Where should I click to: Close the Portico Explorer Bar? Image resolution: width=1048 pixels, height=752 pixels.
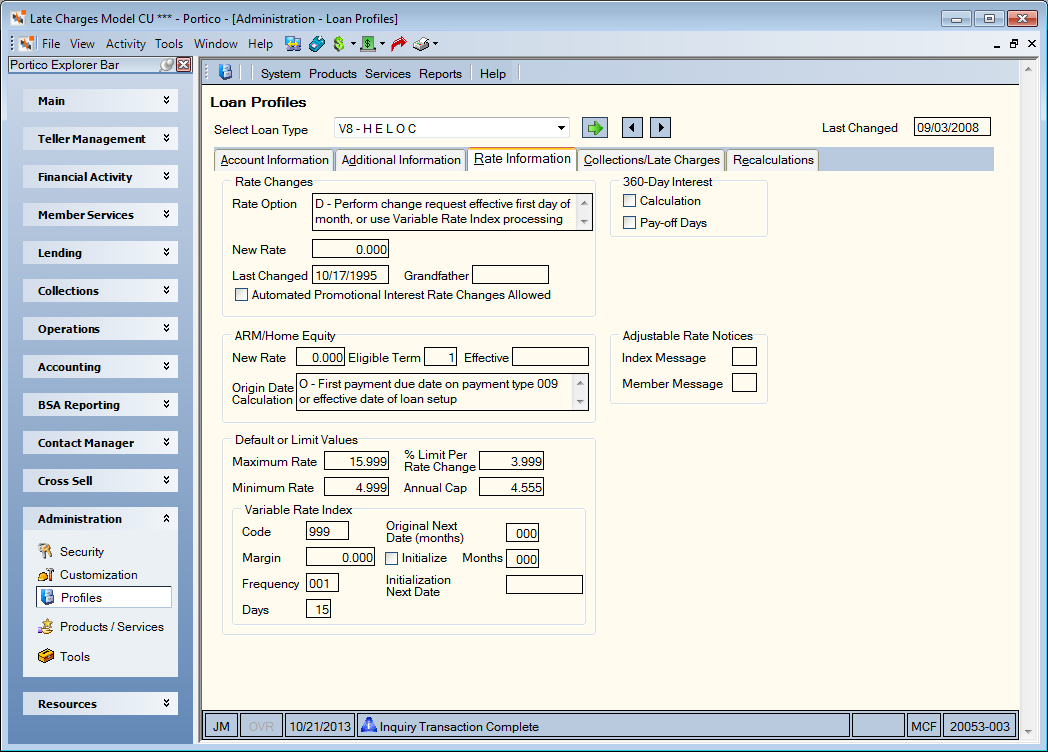coord(184,65)
